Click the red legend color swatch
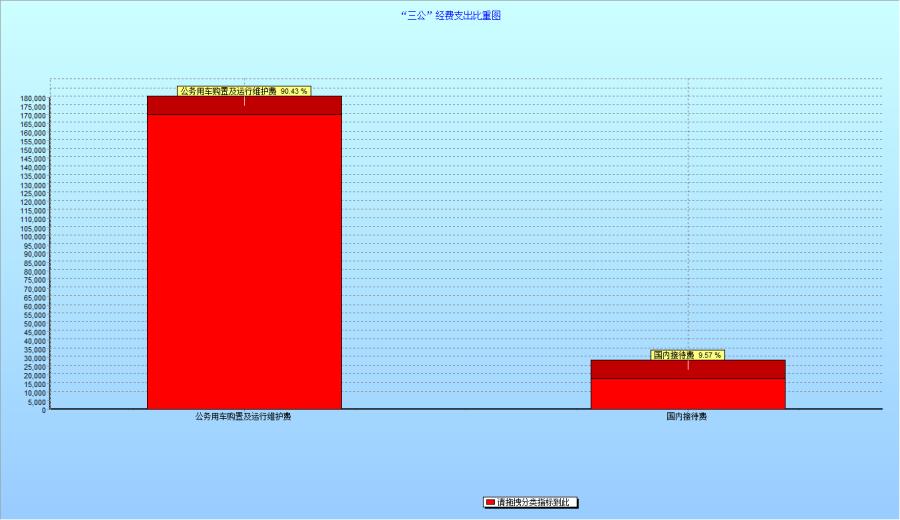 click(490, 502)
